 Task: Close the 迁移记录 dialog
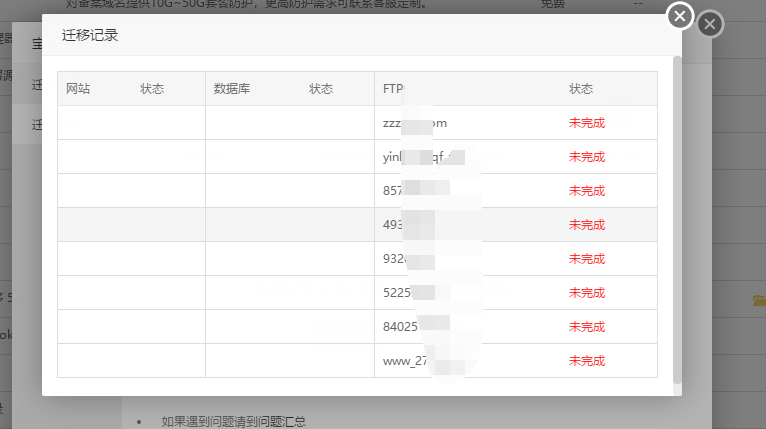(x=680, y=16)
